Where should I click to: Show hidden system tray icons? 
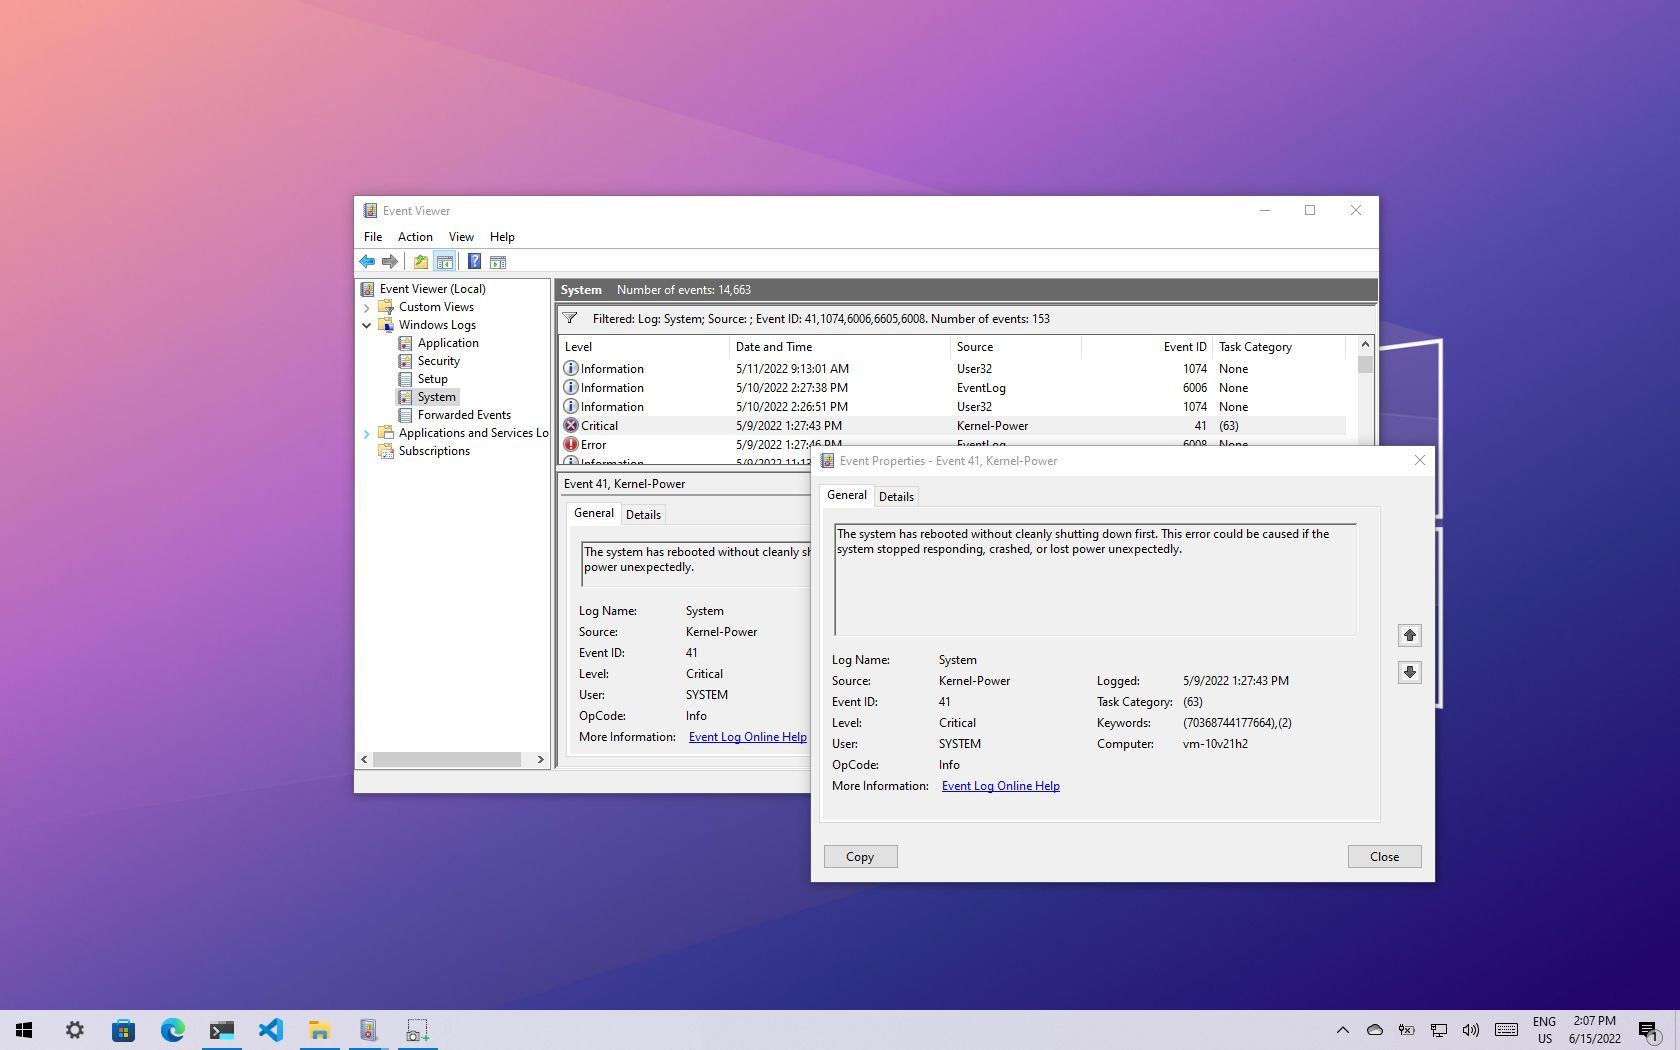click(x=1343, y=1030)
